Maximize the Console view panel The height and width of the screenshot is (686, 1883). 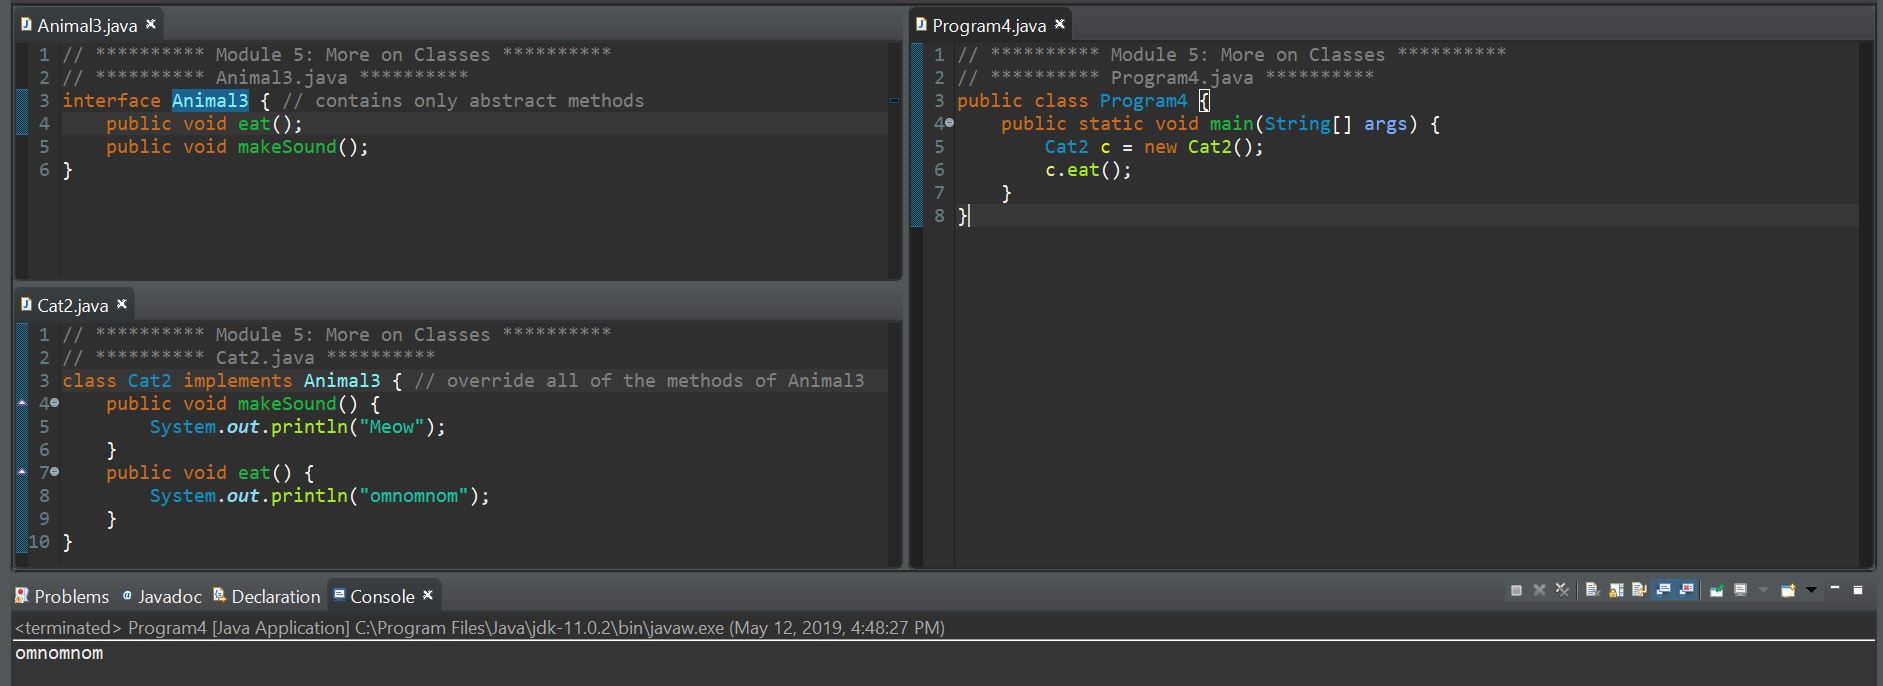[1858, 590]
